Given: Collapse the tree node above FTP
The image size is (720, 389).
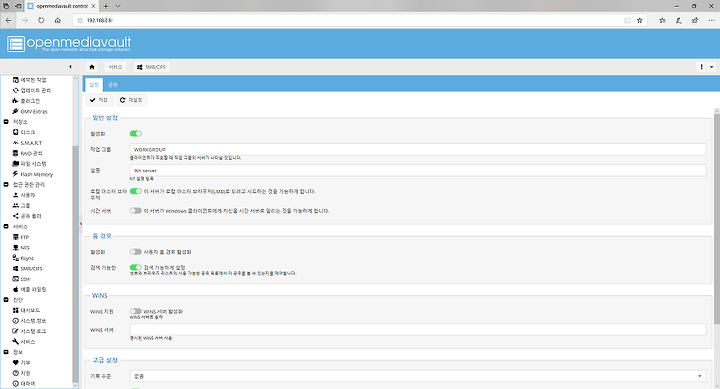Looking at the screenshot, I should 6,226.
